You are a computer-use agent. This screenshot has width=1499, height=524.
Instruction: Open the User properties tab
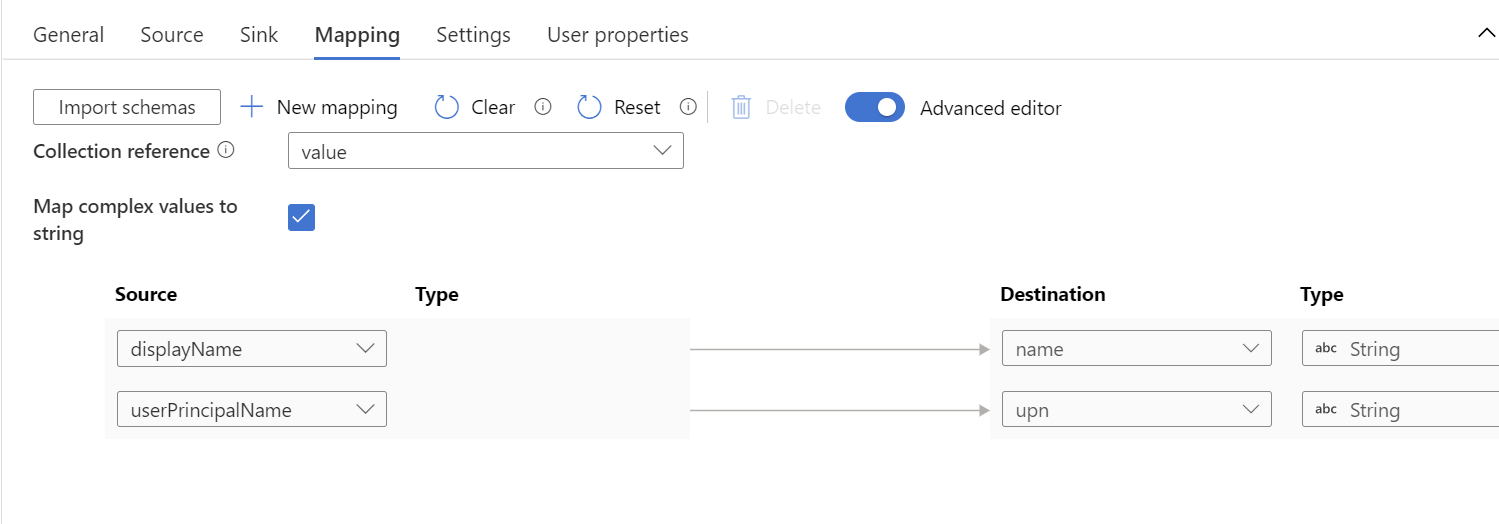point(618,35)
